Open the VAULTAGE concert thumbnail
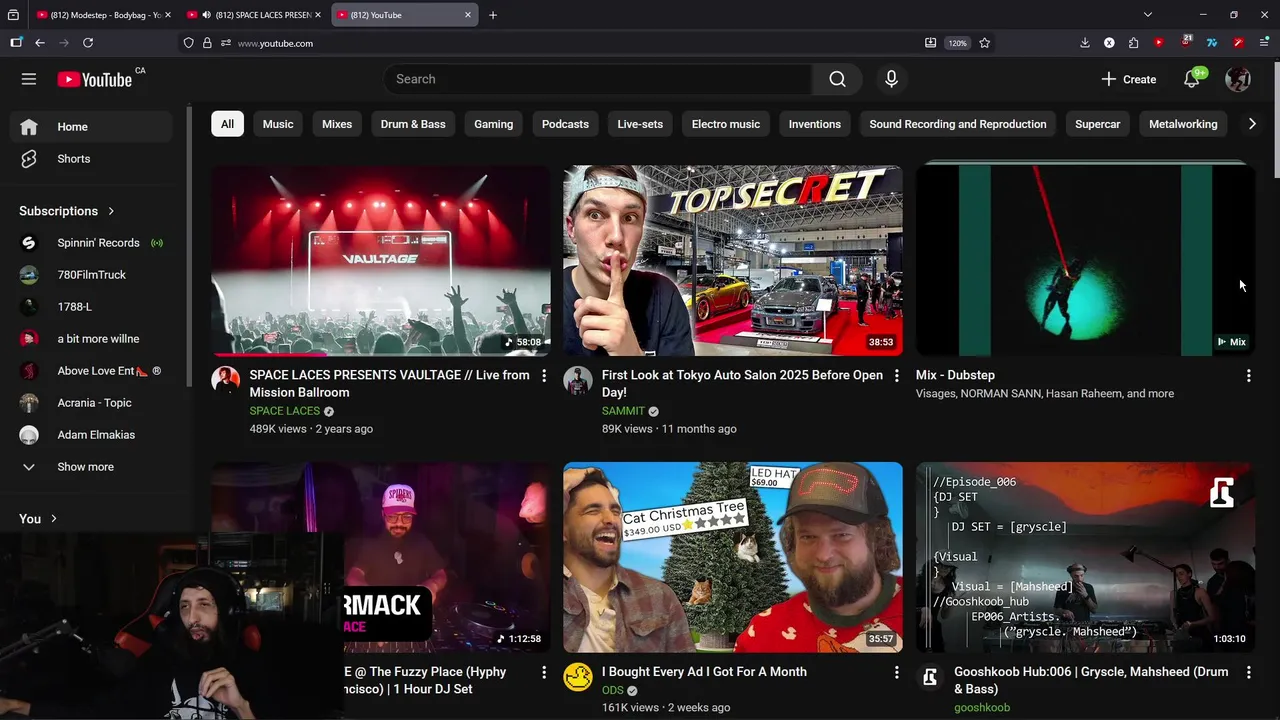Image resolution: width=1280 pixels, height=720 pixels. (x=380, y=260)
